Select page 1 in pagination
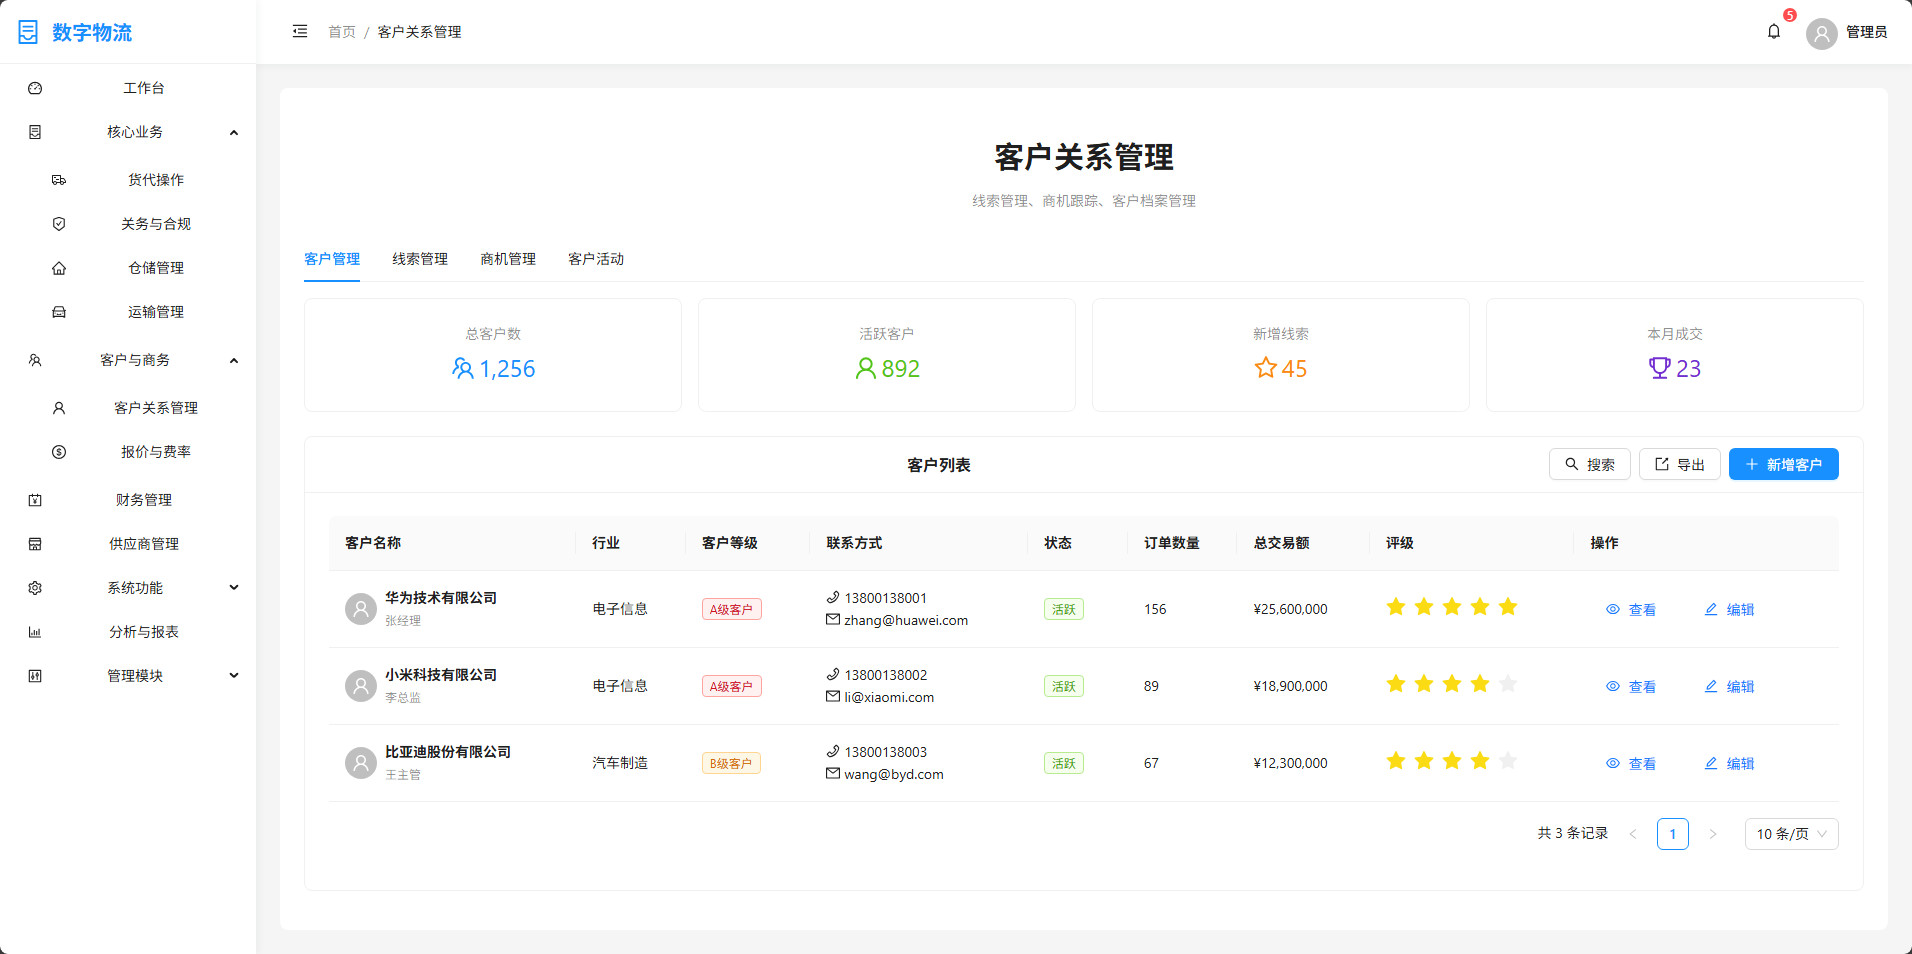This screenshot has width=1912, height=954. [x=1673, y=833]
